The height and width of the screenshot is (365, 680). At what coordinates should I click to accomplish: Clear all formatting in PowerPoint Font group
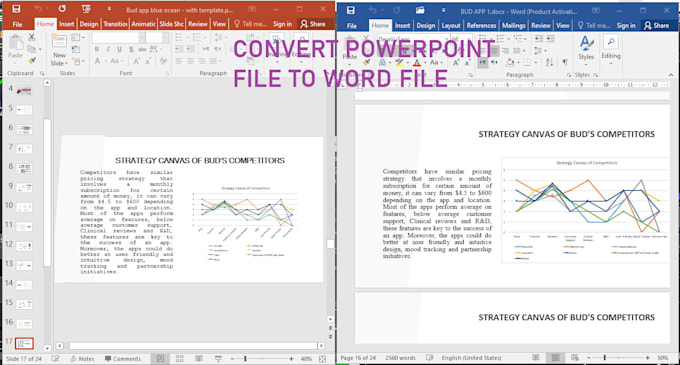(x=163, y=61)
